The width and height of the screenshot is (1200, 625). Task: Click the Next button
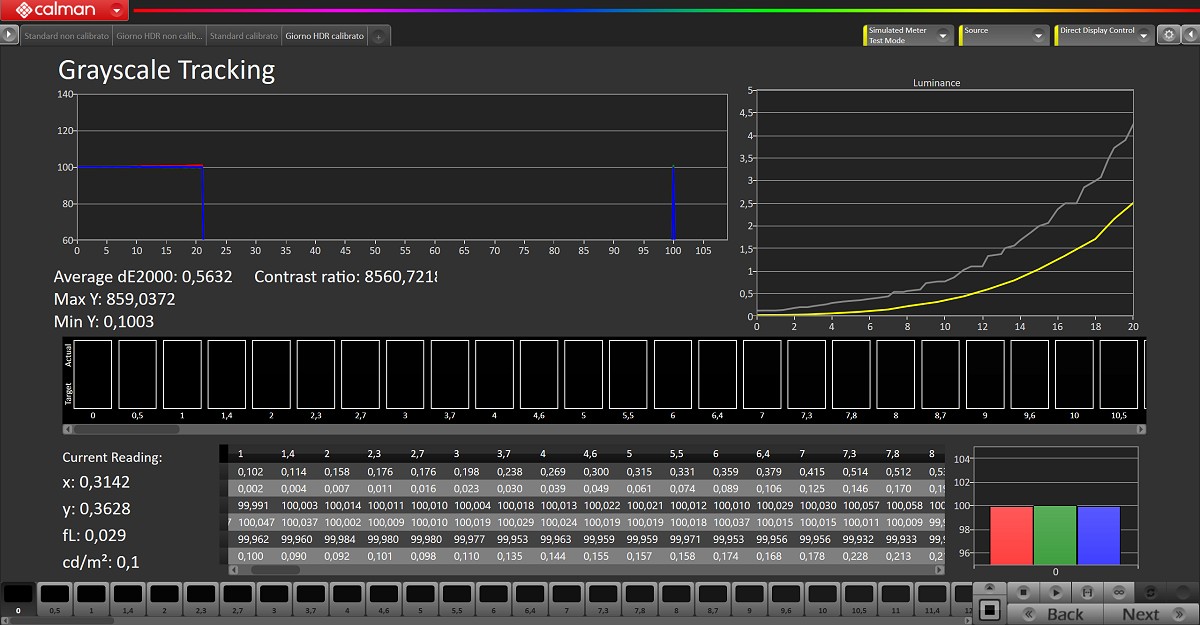1150,613
